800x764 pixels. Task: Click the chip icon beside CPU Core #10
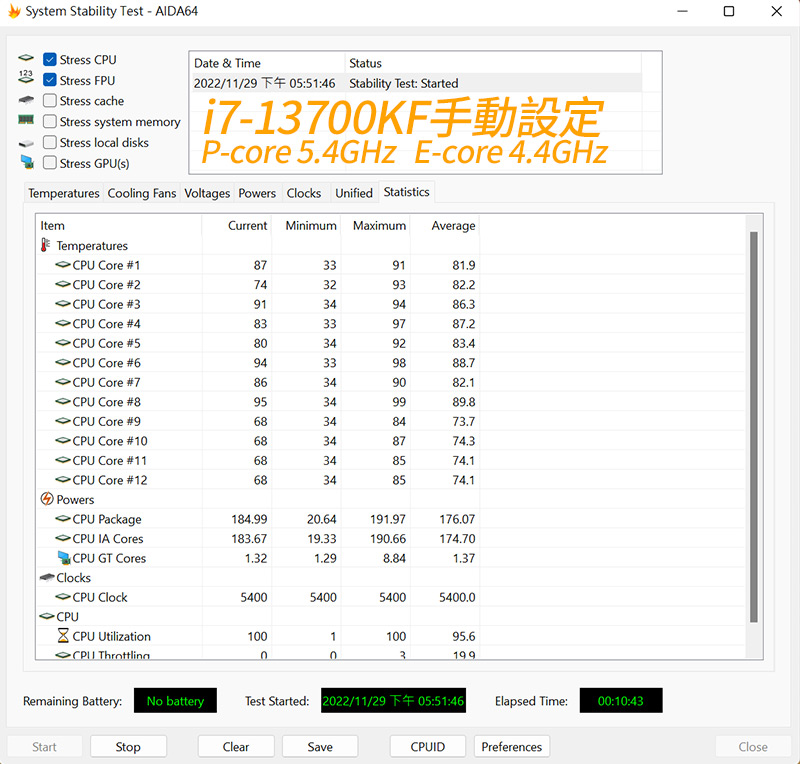(x=63, y=440)
